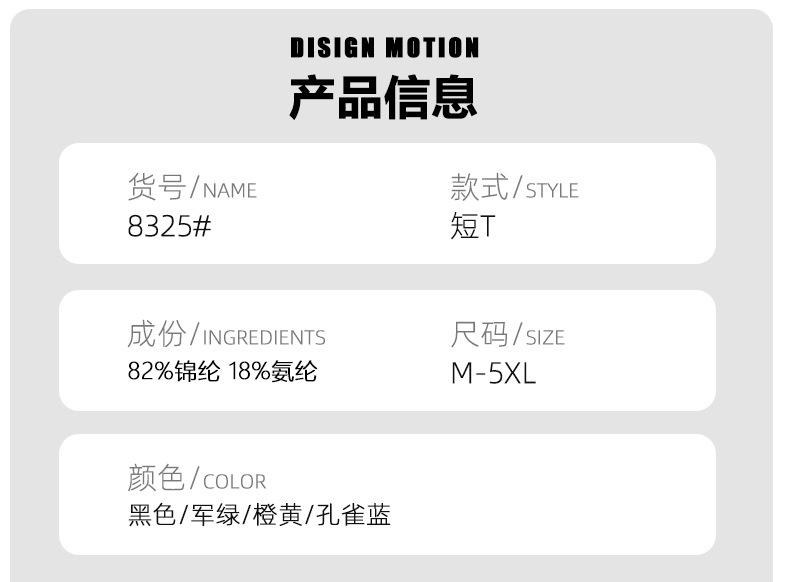The height and width of the screenshot is (582, 790).
Task: Click the 颜色 label
Action: (x=156, y=478)
